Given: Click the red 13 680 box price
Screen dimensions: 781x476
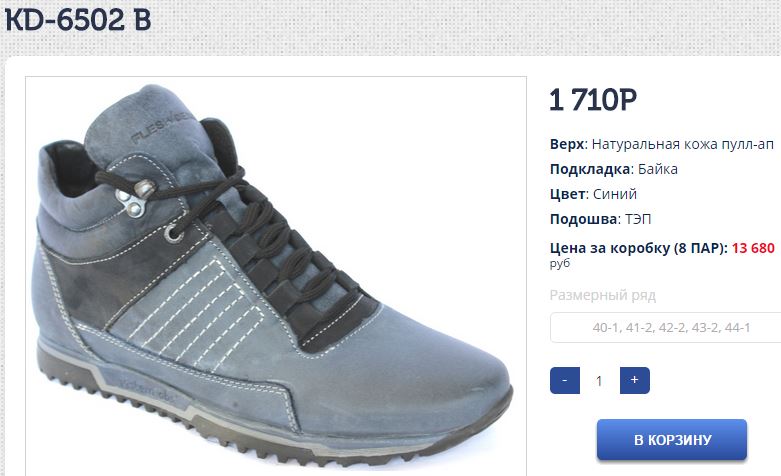Looking at the screenshot, I should pyautogui.click(x=753, y=248).
